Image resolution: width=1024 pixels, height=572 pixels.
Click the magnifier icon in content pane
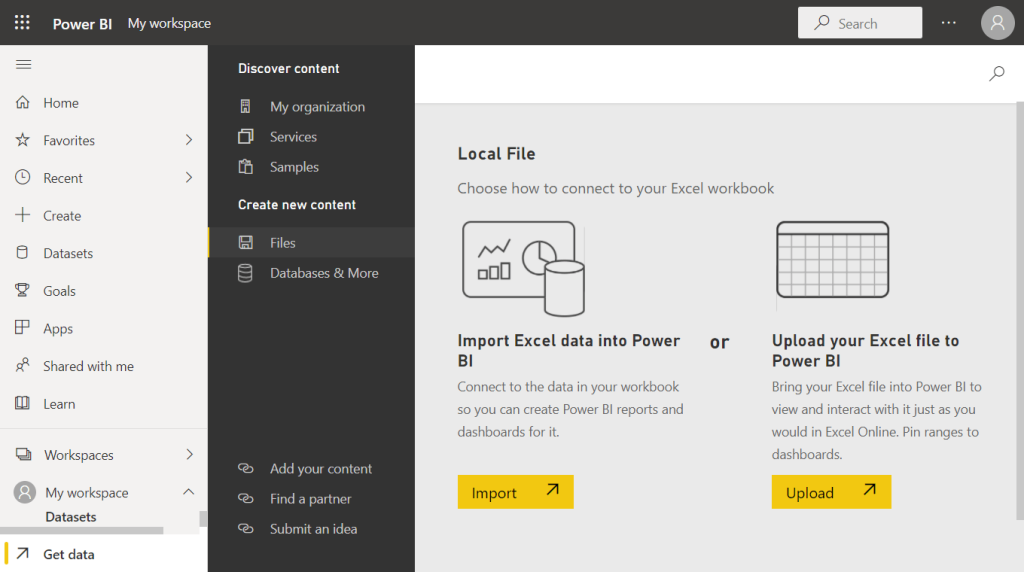click(997, 73)
